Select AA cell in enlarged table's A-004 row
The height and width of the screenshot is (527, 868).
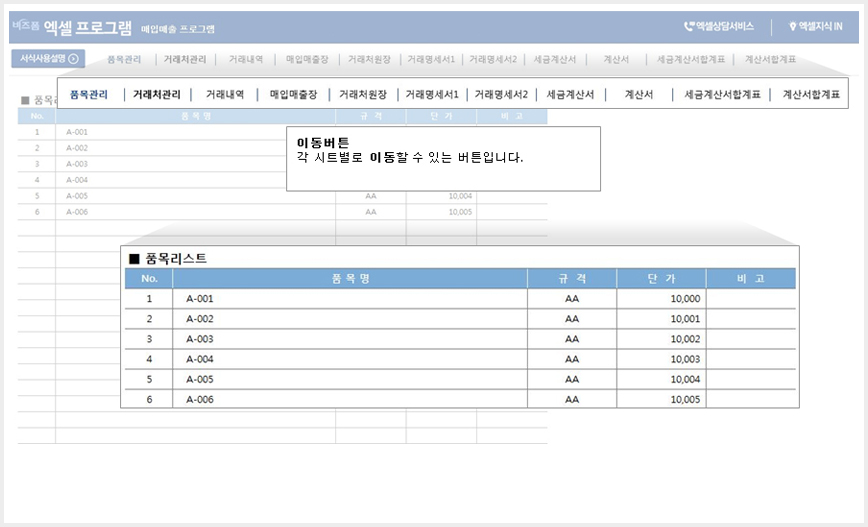coord(572,359)
